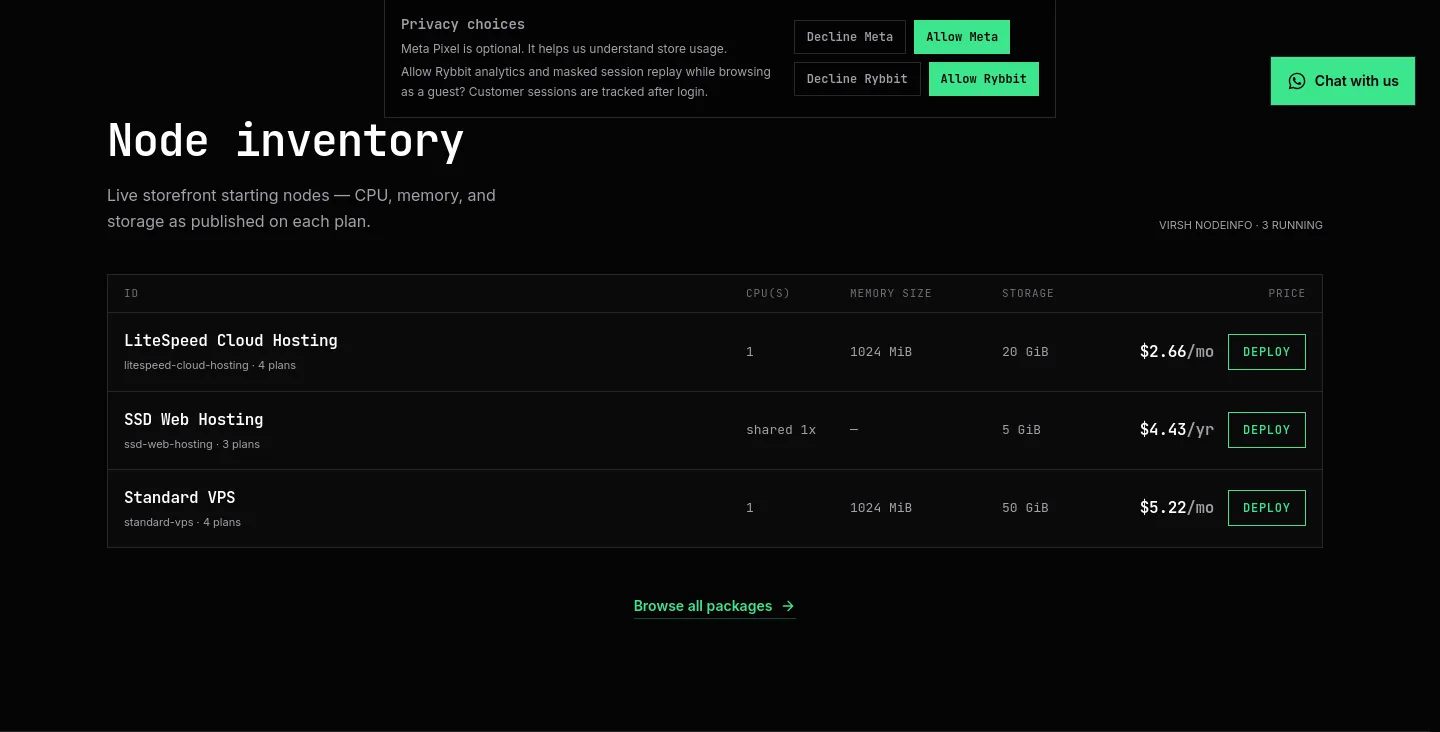Deploy LiteSpeed Cloud Hosting plan
The width and height of the screenshot is (1440, 732).
click(1267, 352)
